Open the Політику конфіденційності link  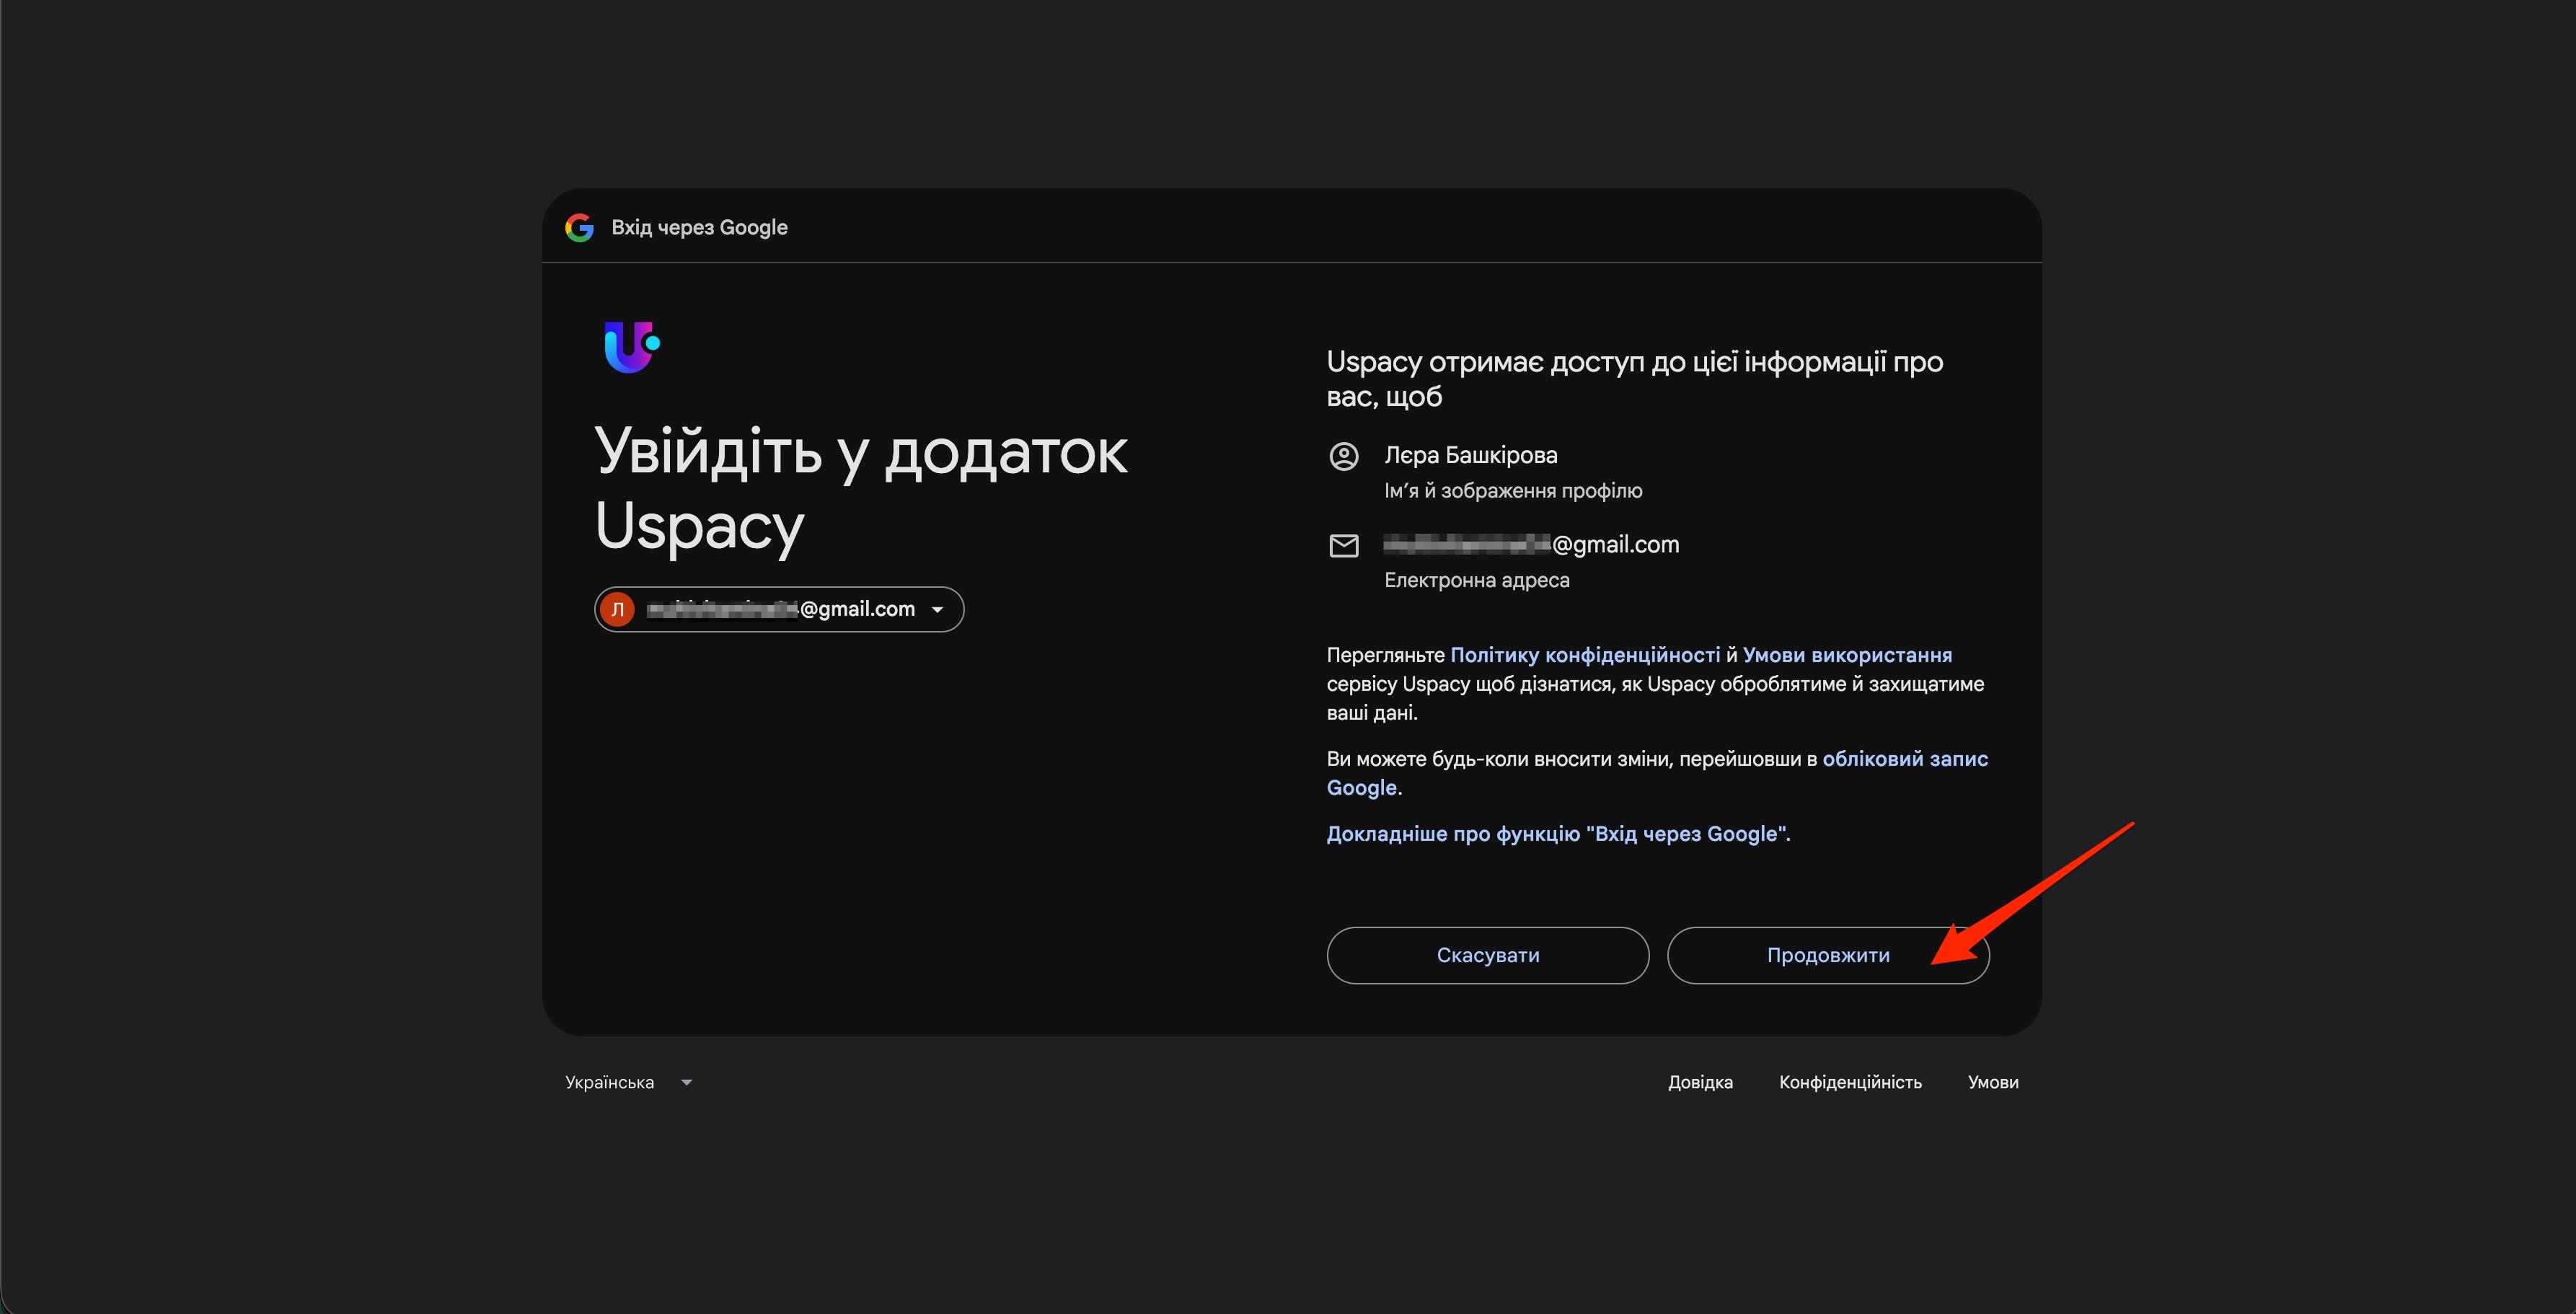[x=1585, y=655]
